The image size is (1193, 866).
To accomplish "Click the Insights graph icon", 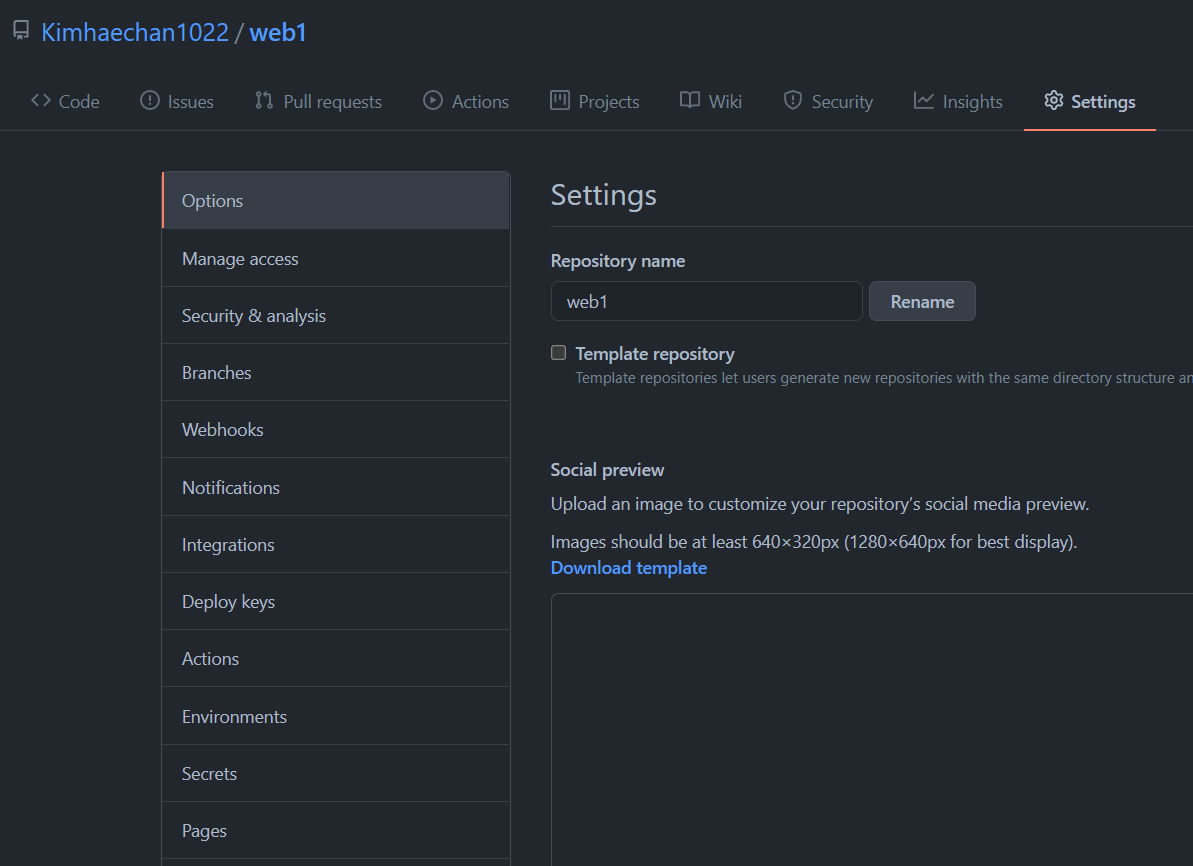I will [x=924, y=100].
